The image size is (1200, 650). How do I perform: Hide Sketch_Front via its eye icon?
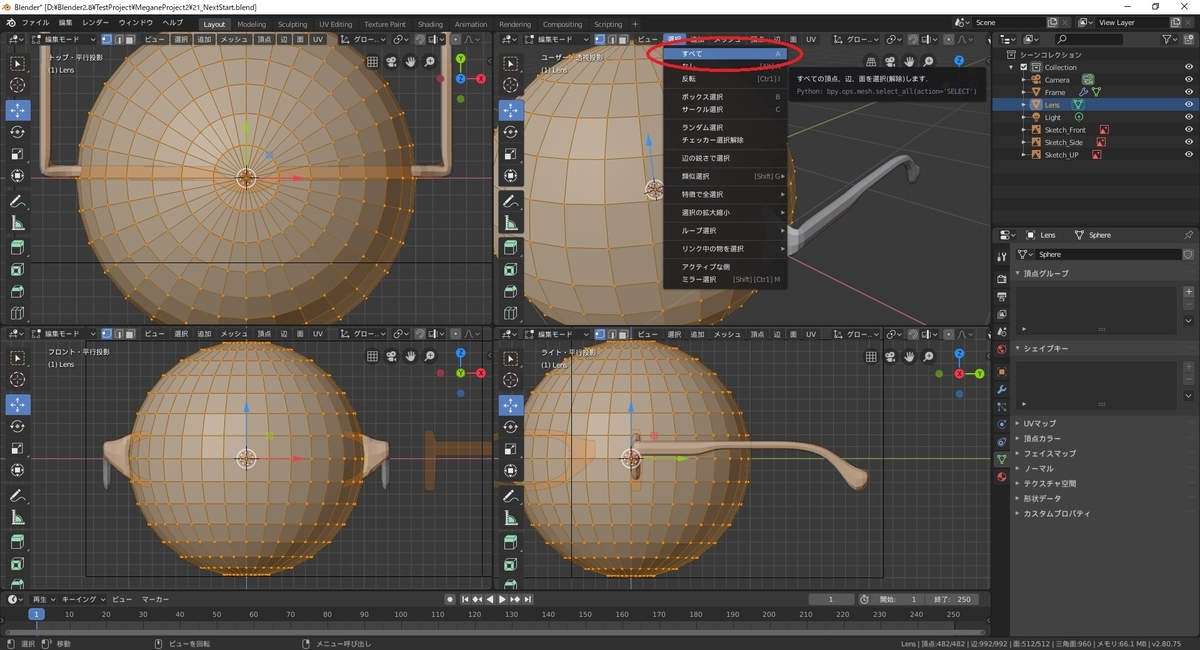click(1188, 129)
